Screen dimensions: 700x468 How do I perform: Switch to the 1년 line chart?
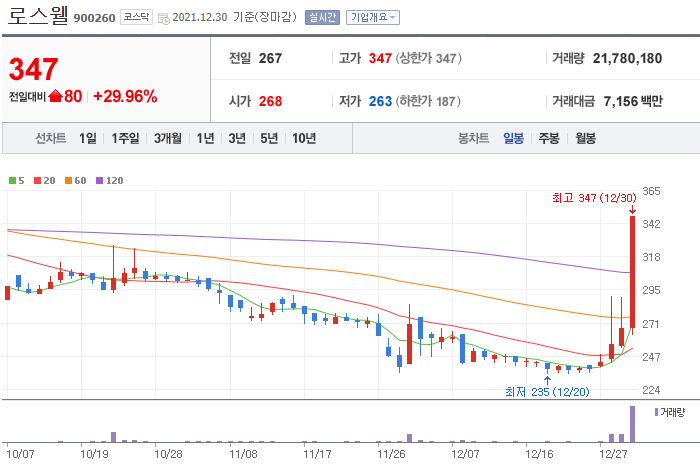click(205, 138)
